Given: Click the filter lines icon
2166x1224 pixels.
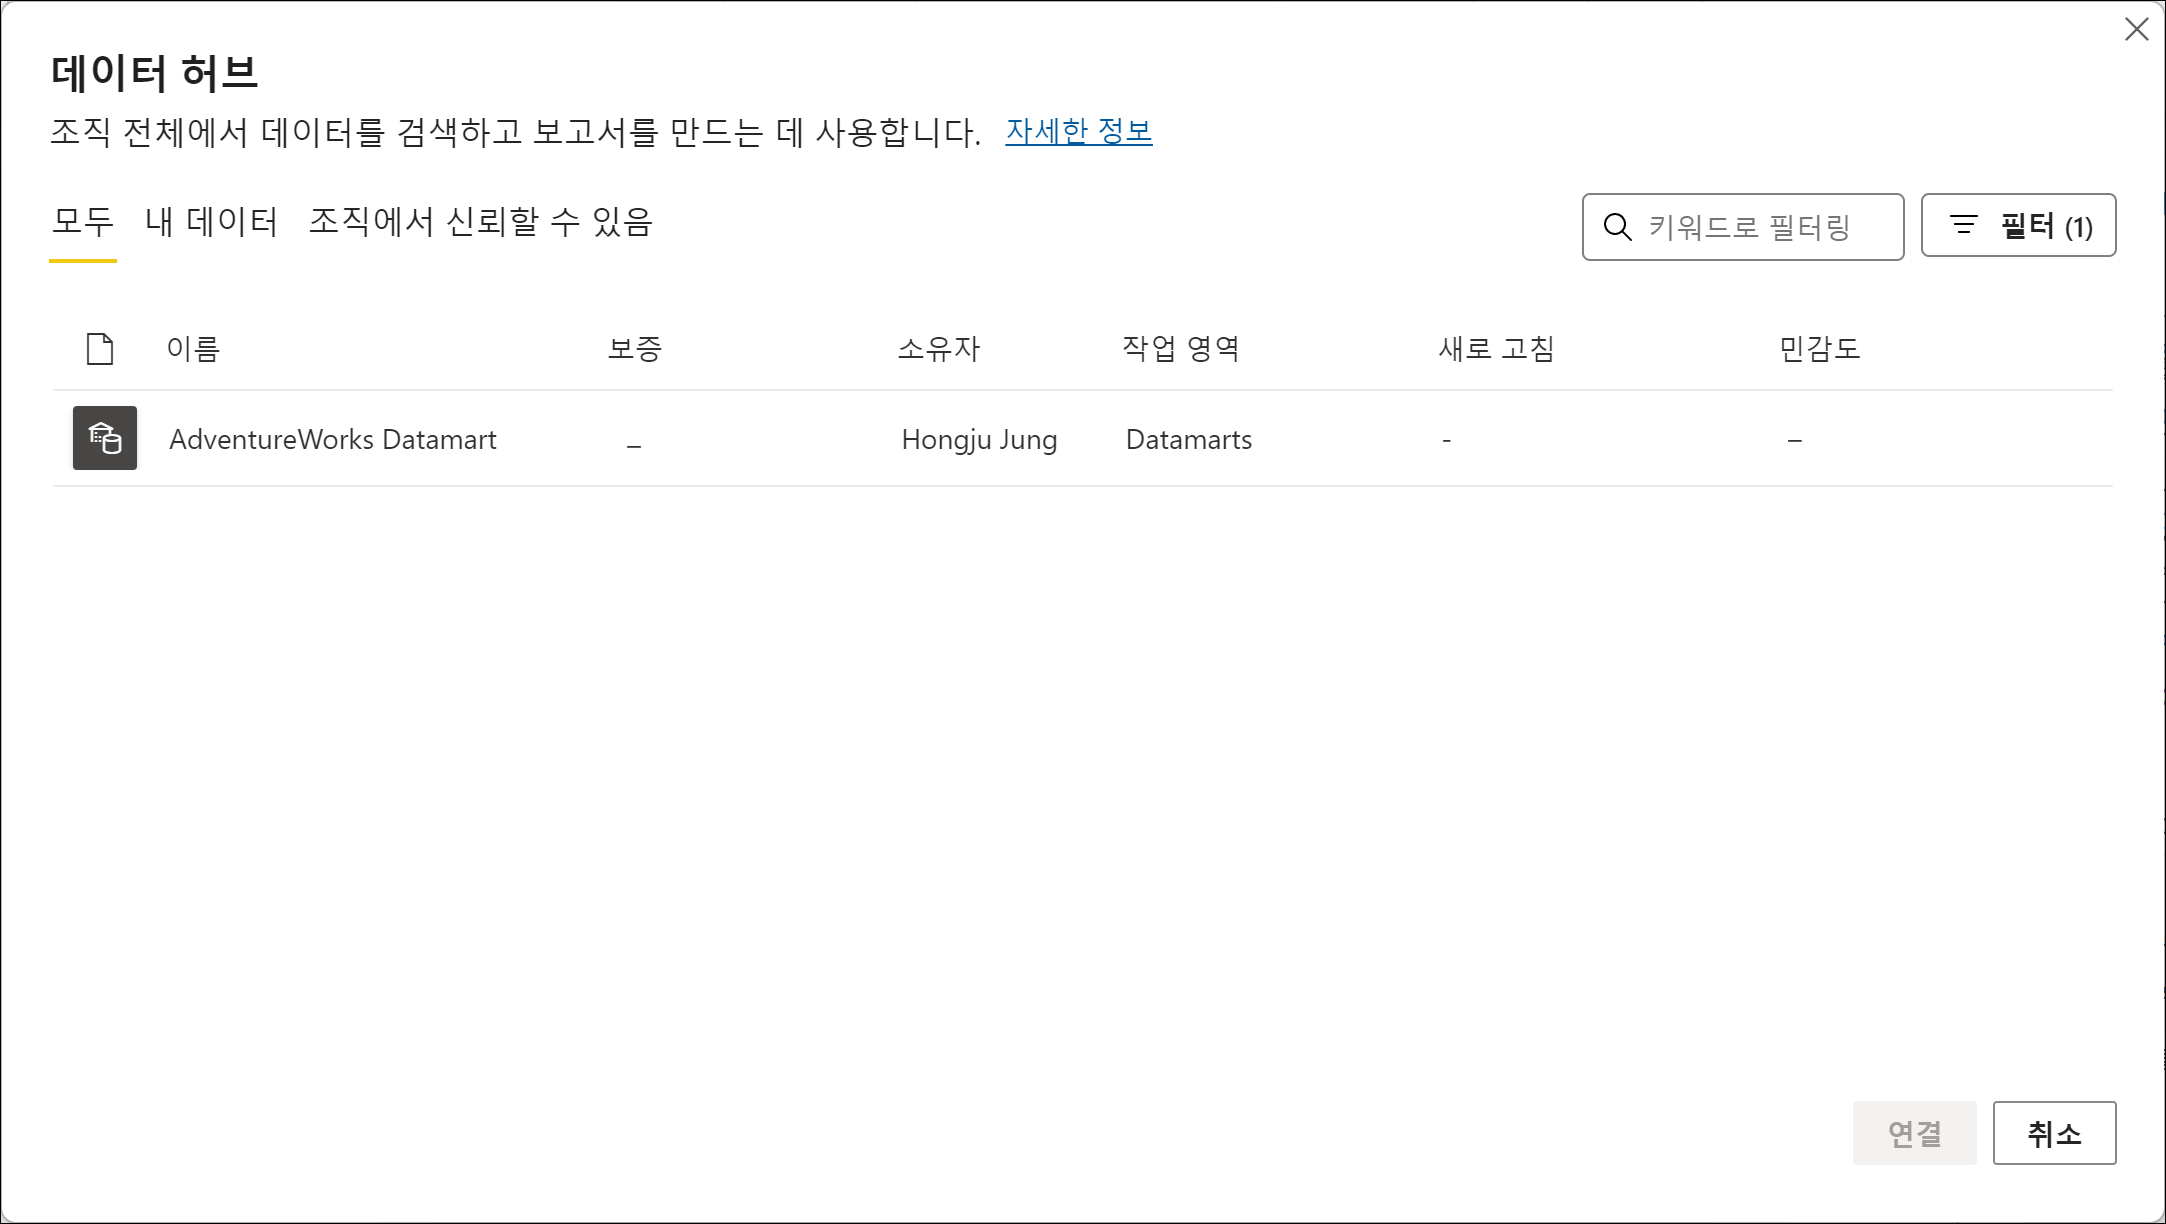Looking at the screenshot, I should click(x=1964, y=226).
